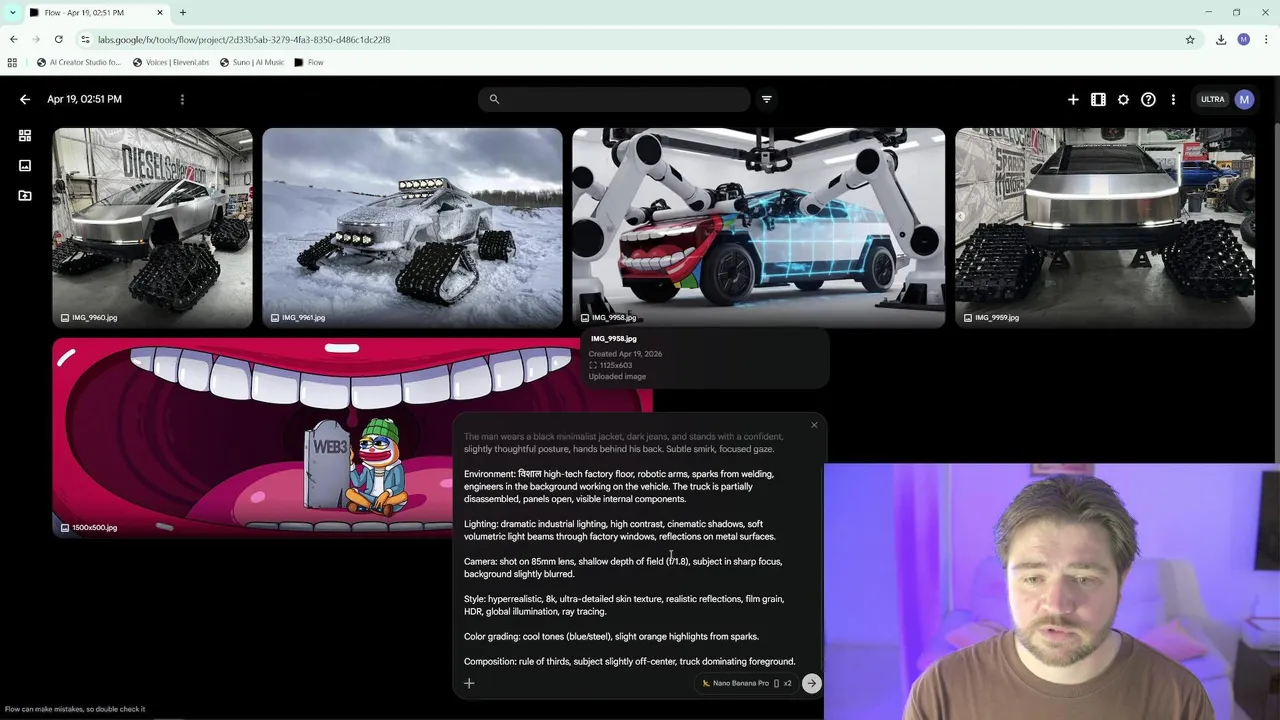Click the IMG_9959.jpg file label

coord(997,318)
